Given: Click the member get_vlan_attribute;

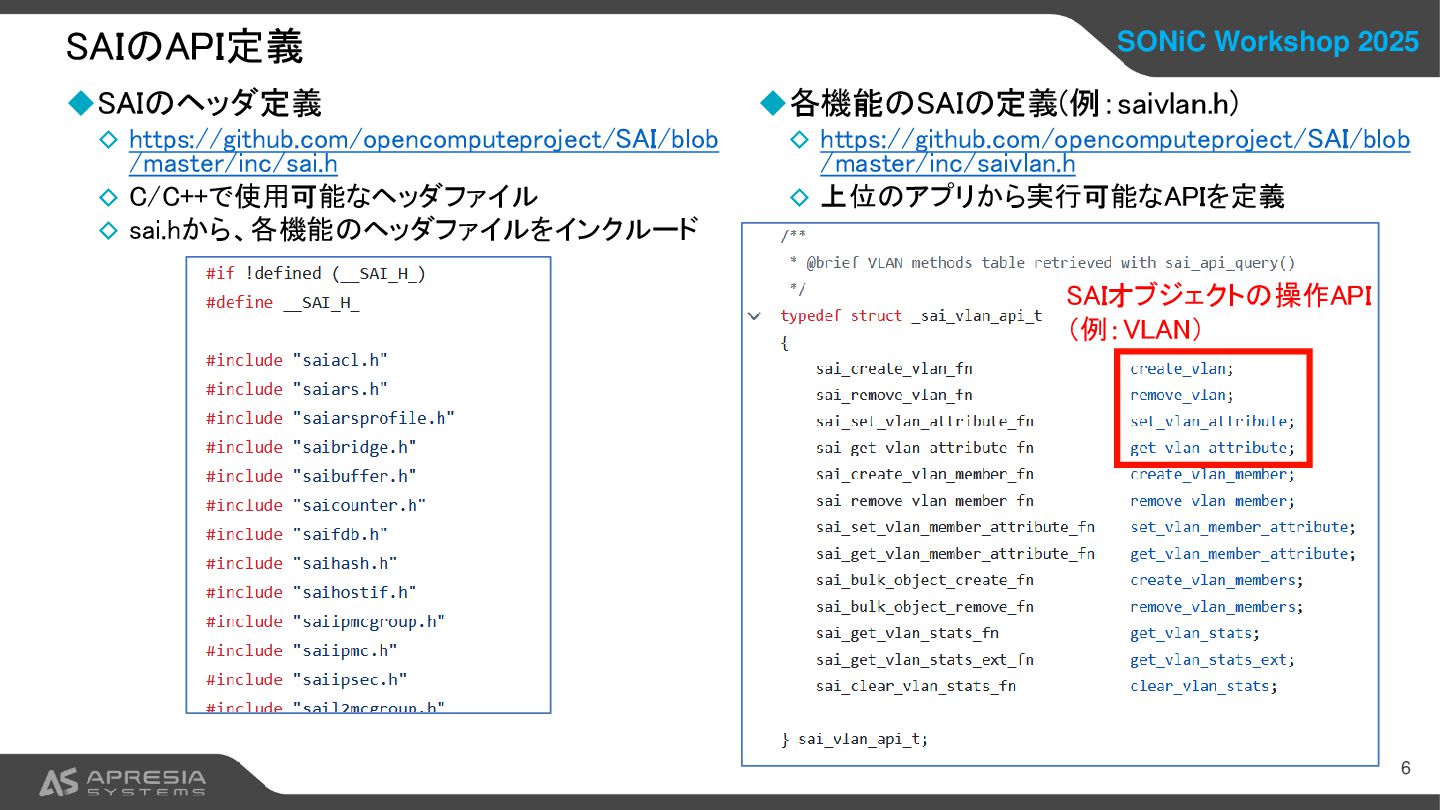Looking at the screenshot, I should 1213,448.
